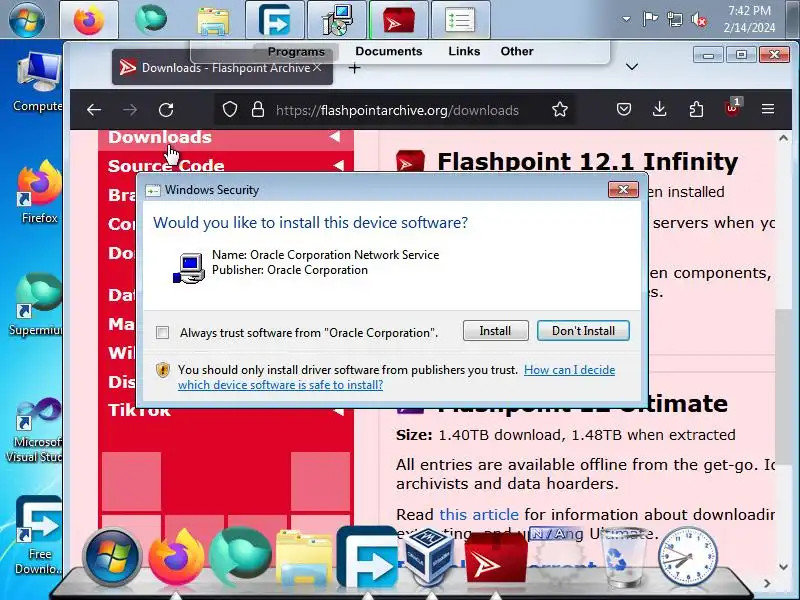Open Supermium from the top taskbar
Viewport: 800px width, 600px height.
(x=151, y=20)
